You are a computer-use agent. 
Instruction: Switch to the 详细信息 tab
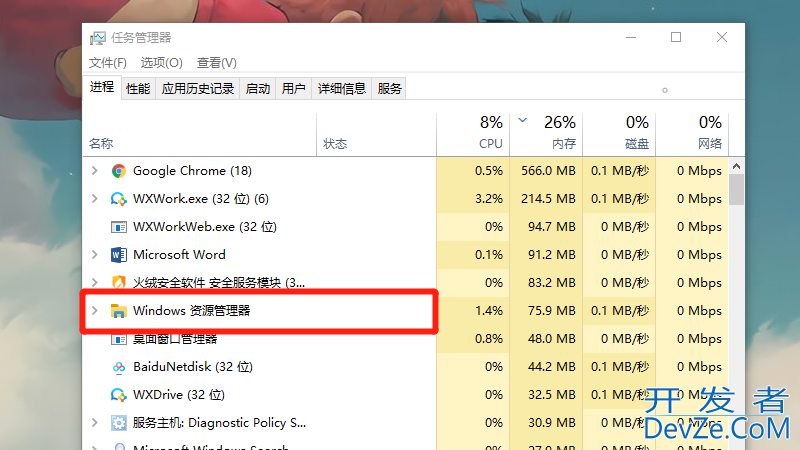[342, 89]
